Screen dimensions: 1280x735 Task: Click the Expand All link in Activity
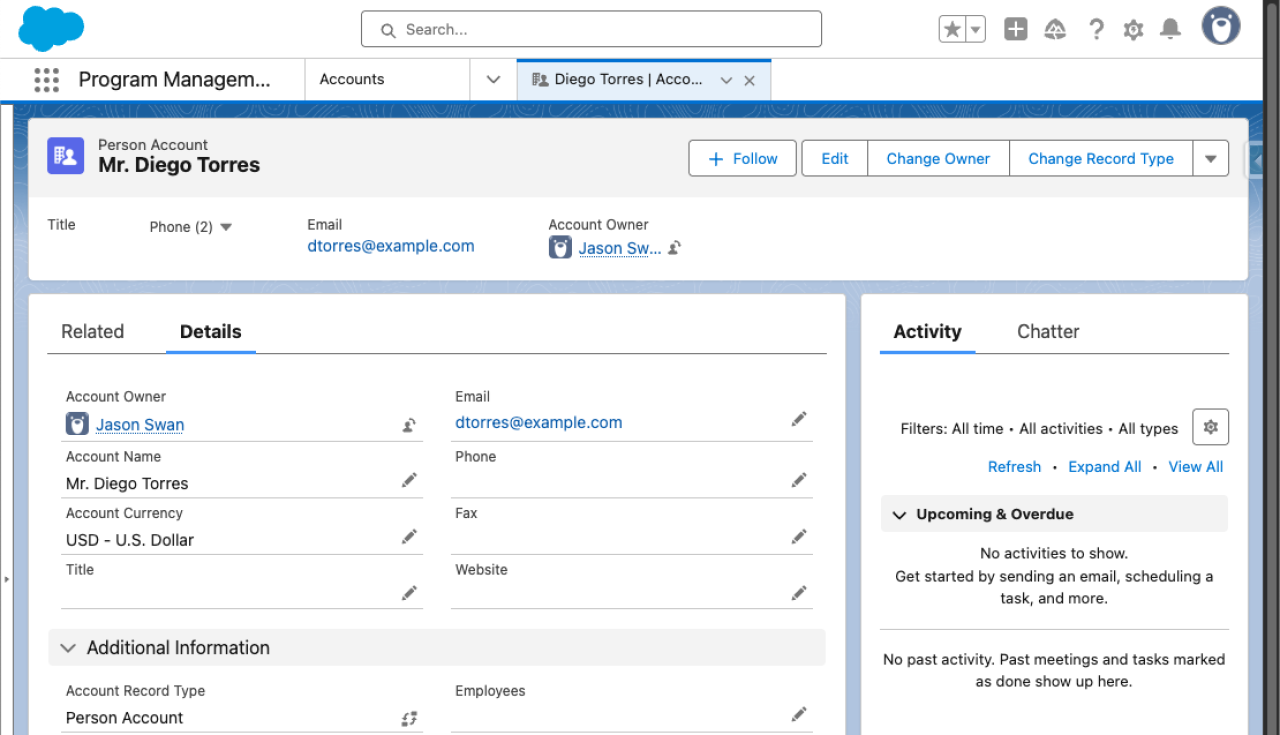coord(1104,466)
